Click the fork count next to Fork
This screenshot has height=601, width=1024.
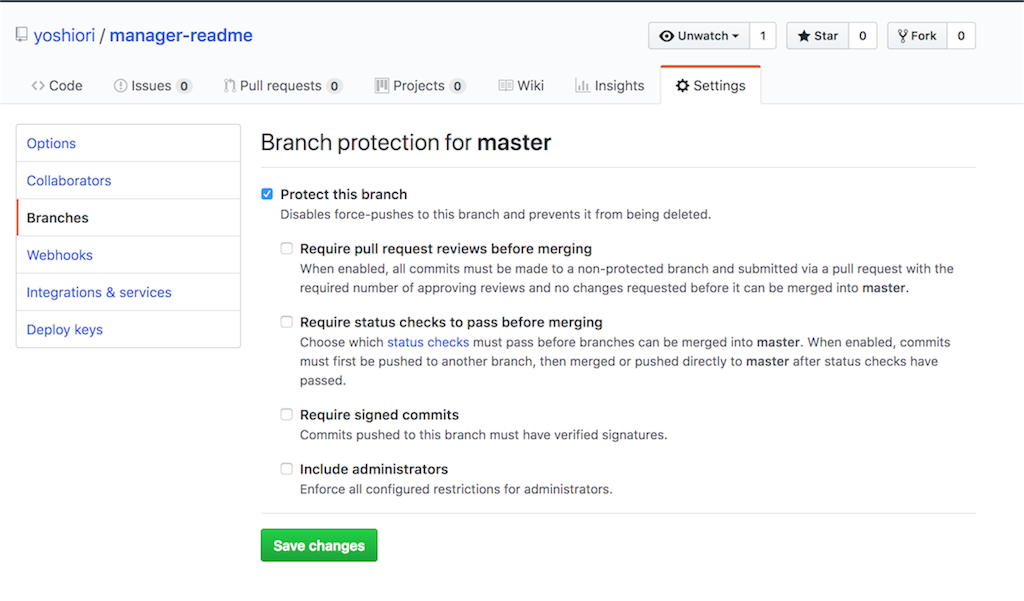[961, 36]
